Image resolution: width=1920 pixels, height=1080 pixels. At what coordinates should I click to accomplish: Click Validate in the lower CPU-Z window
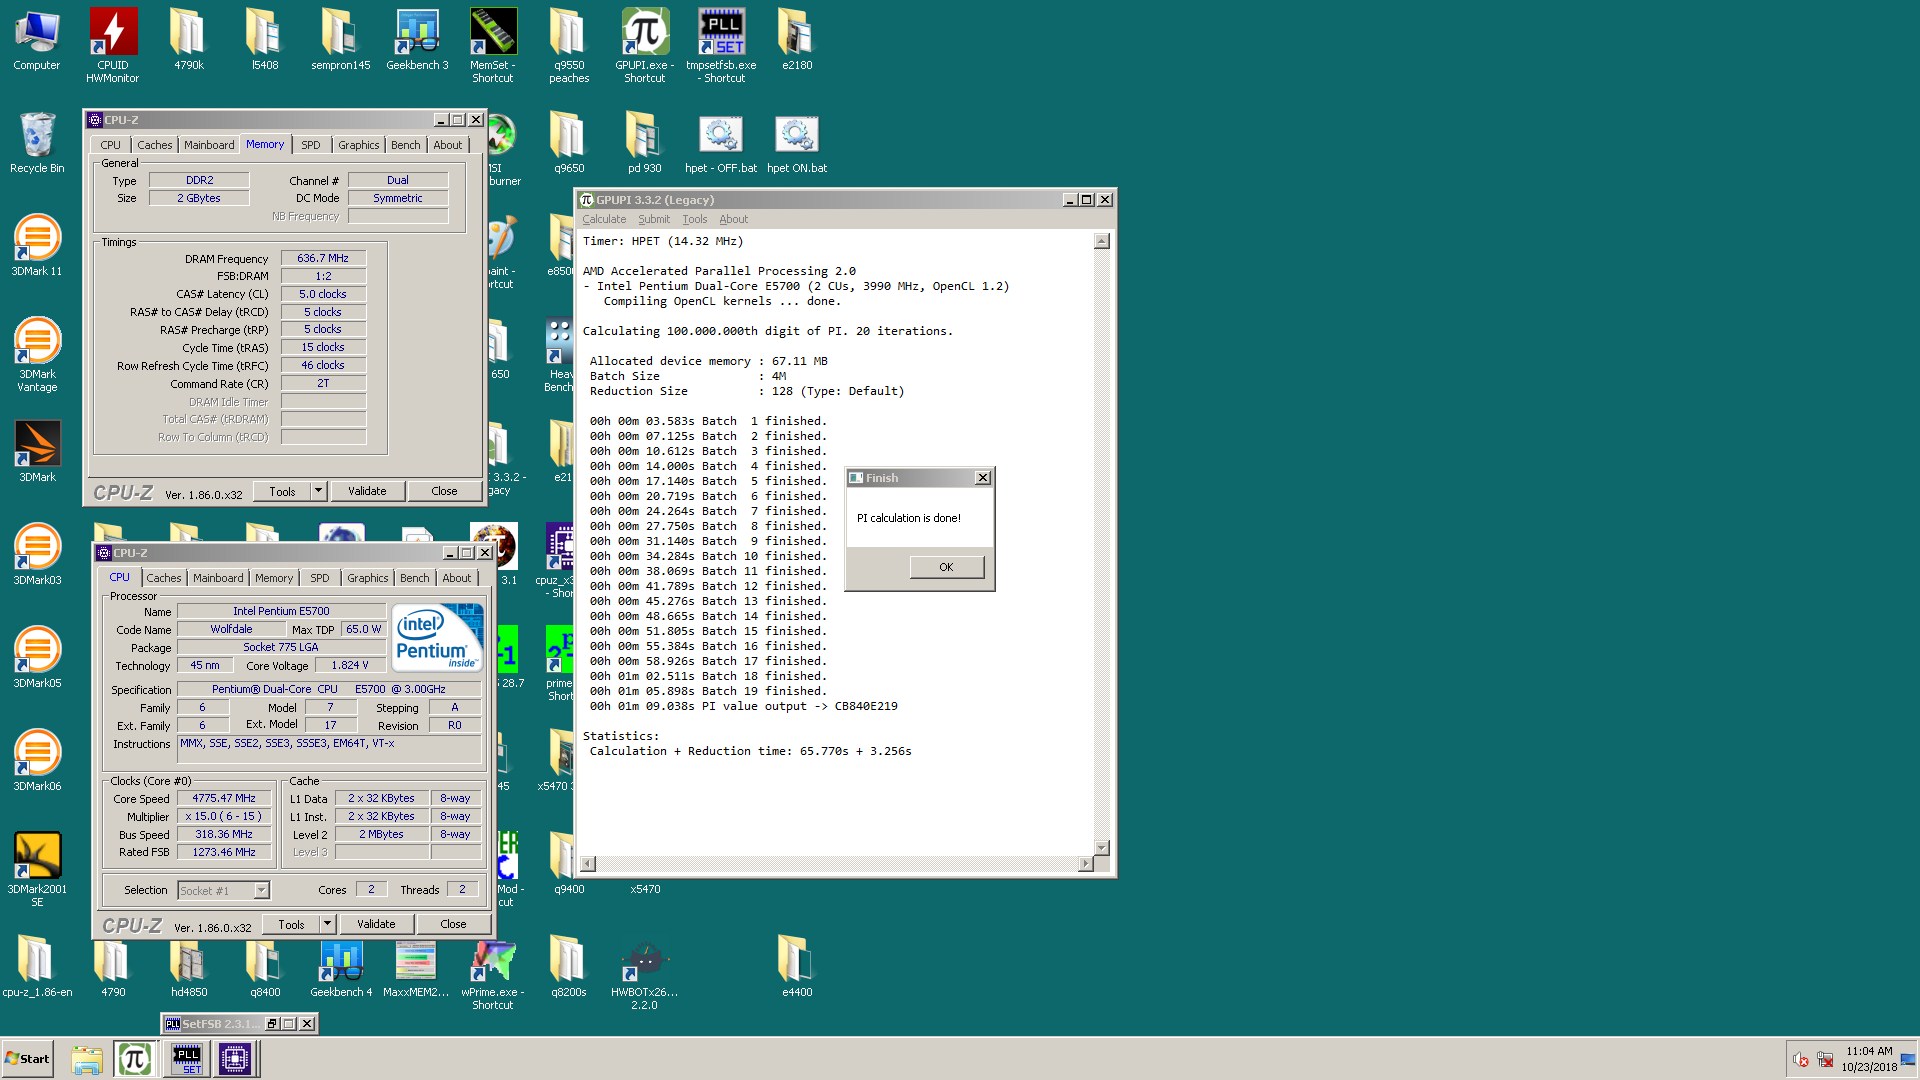tap(376, 924)
